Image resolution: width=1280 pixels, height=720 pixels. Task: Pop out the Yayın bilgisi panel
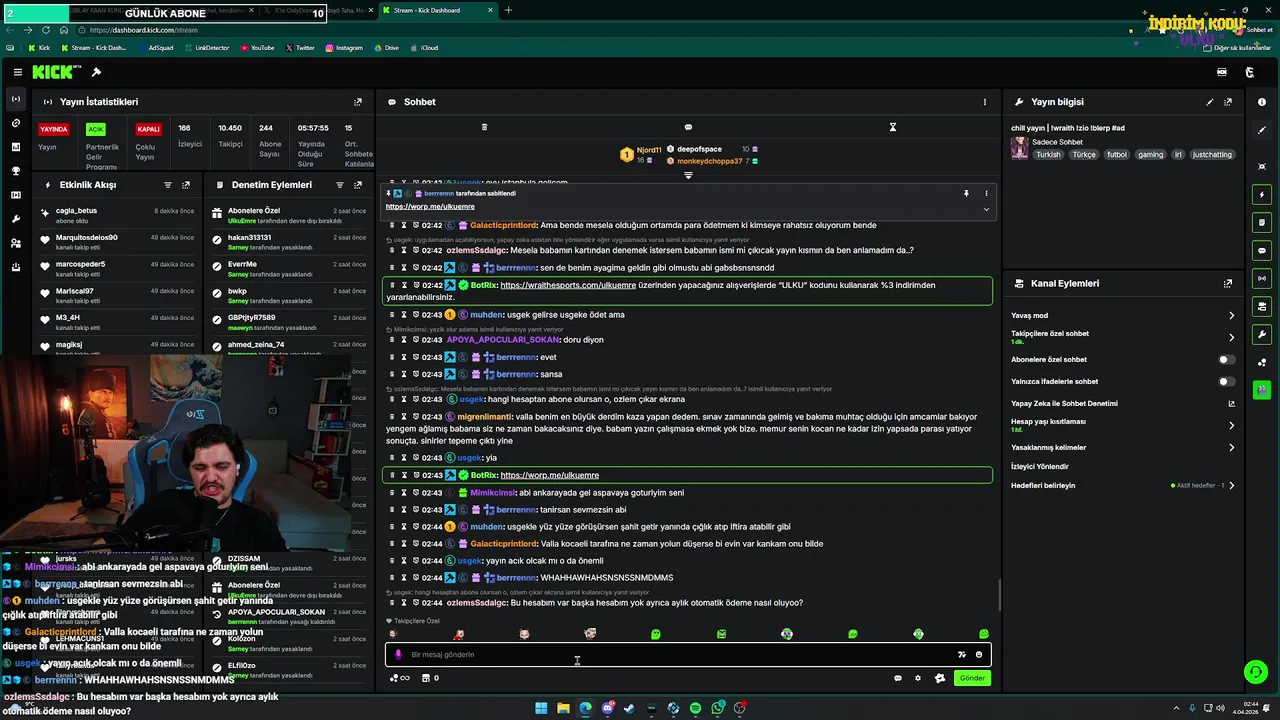[1228, 102]
